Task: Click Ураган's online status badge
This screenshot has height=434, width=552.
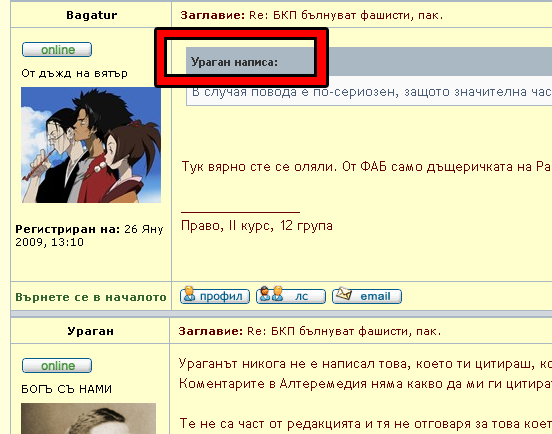Action: pyautogui.click(x=57, y=366)
